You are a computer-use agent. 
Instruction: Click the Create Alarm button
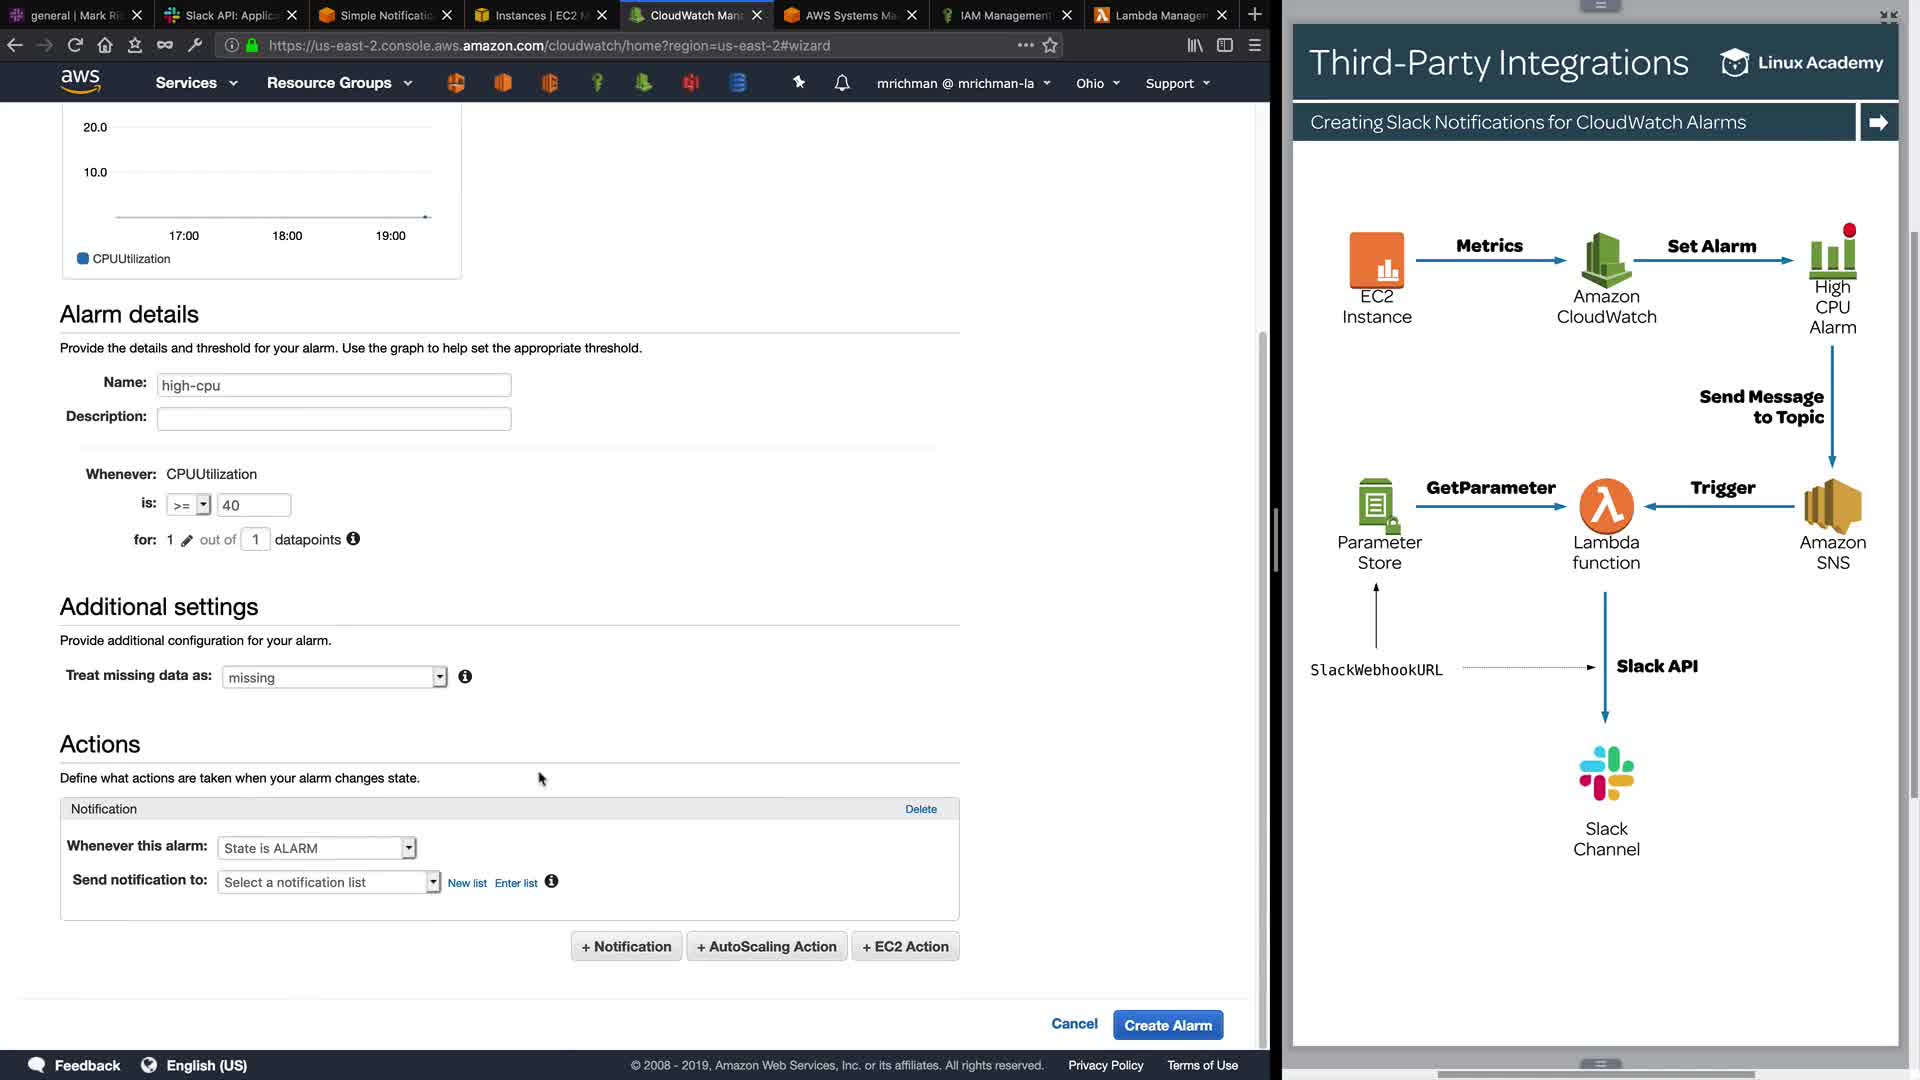[x=1167, y=1025]
